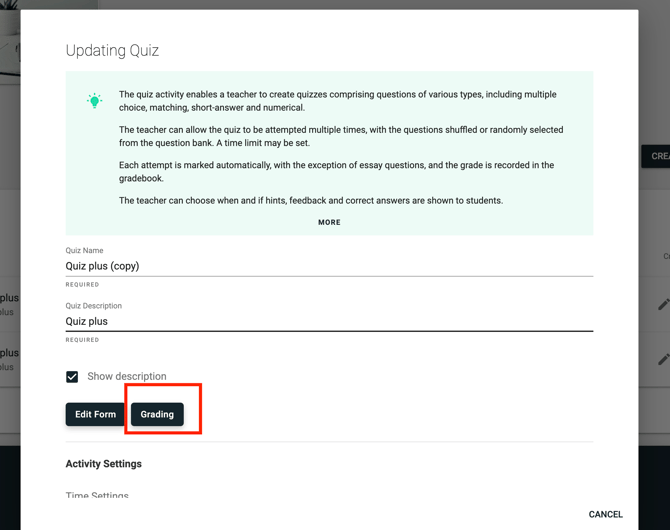Click the dimmed backdrop below the CREATE button
This screenshot has width=670, height=530.
point(655,214)
